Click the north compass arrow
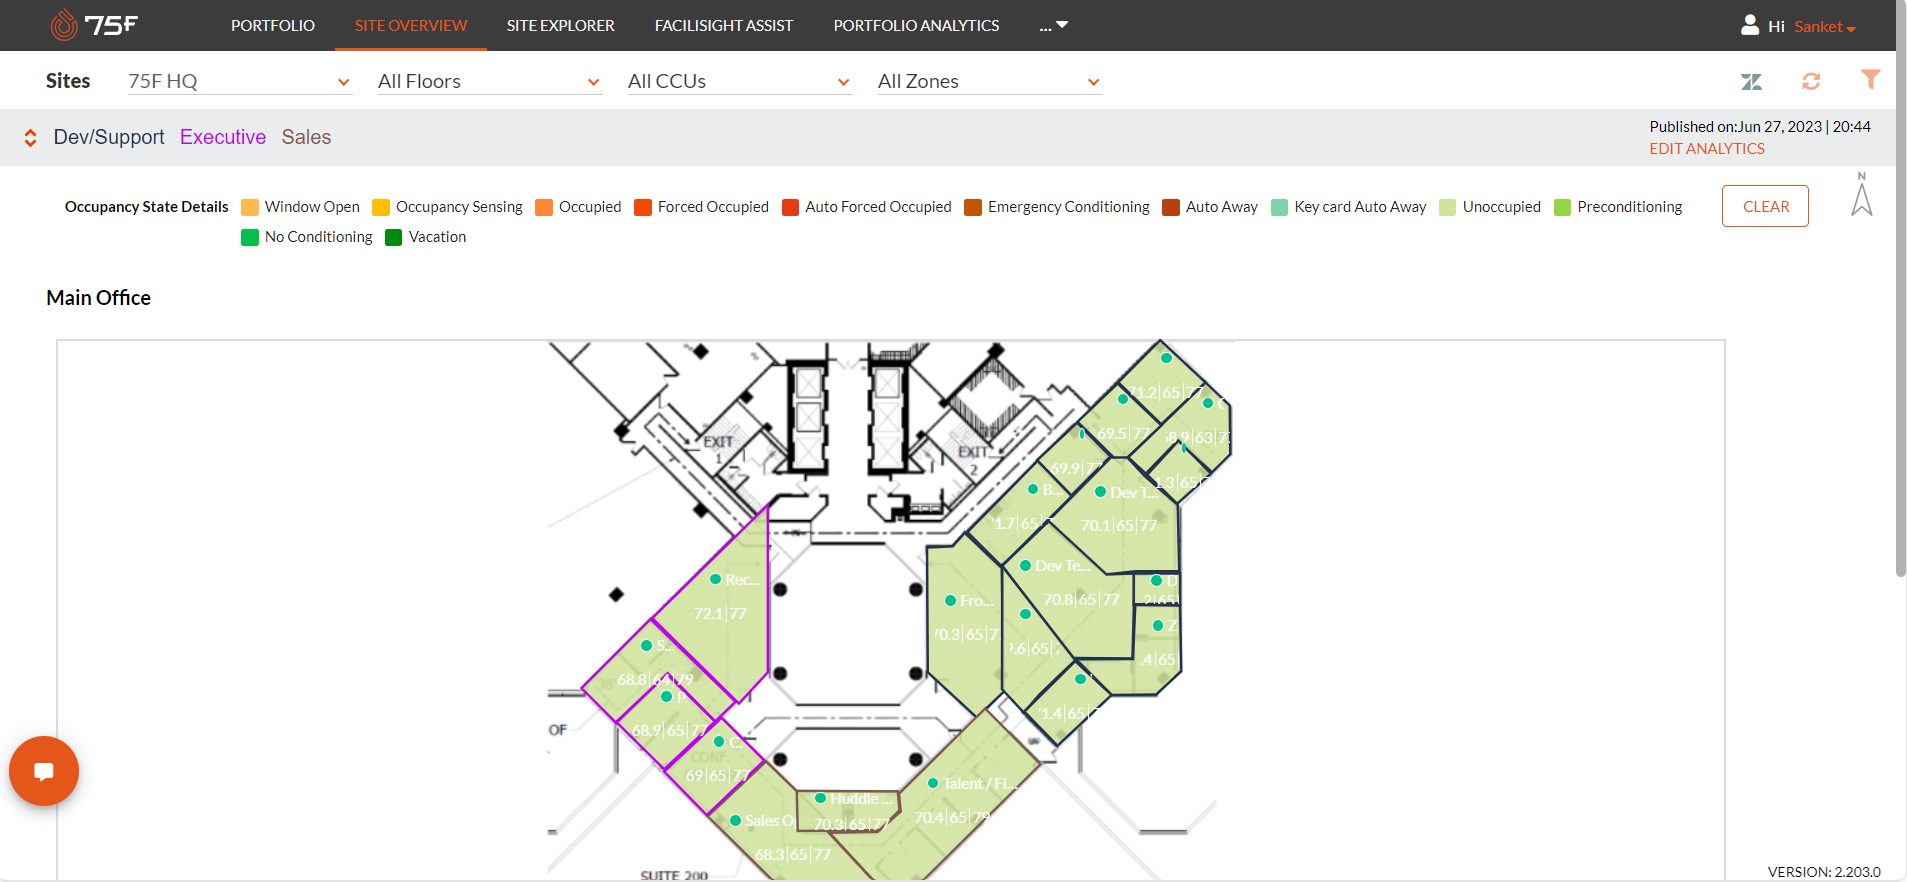Viewport: 1907px width, 882px height. point(1862,194)
